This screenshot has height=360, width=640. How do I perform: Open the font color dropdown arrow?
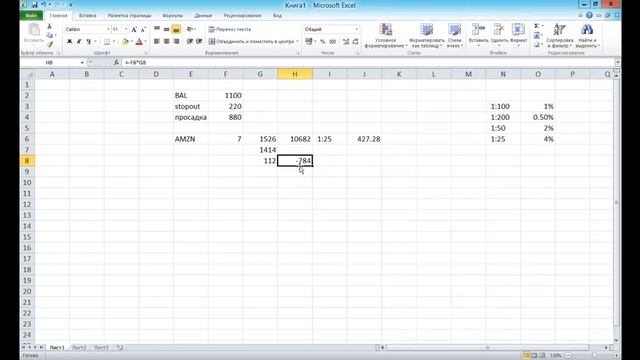[x=145, y=42]
